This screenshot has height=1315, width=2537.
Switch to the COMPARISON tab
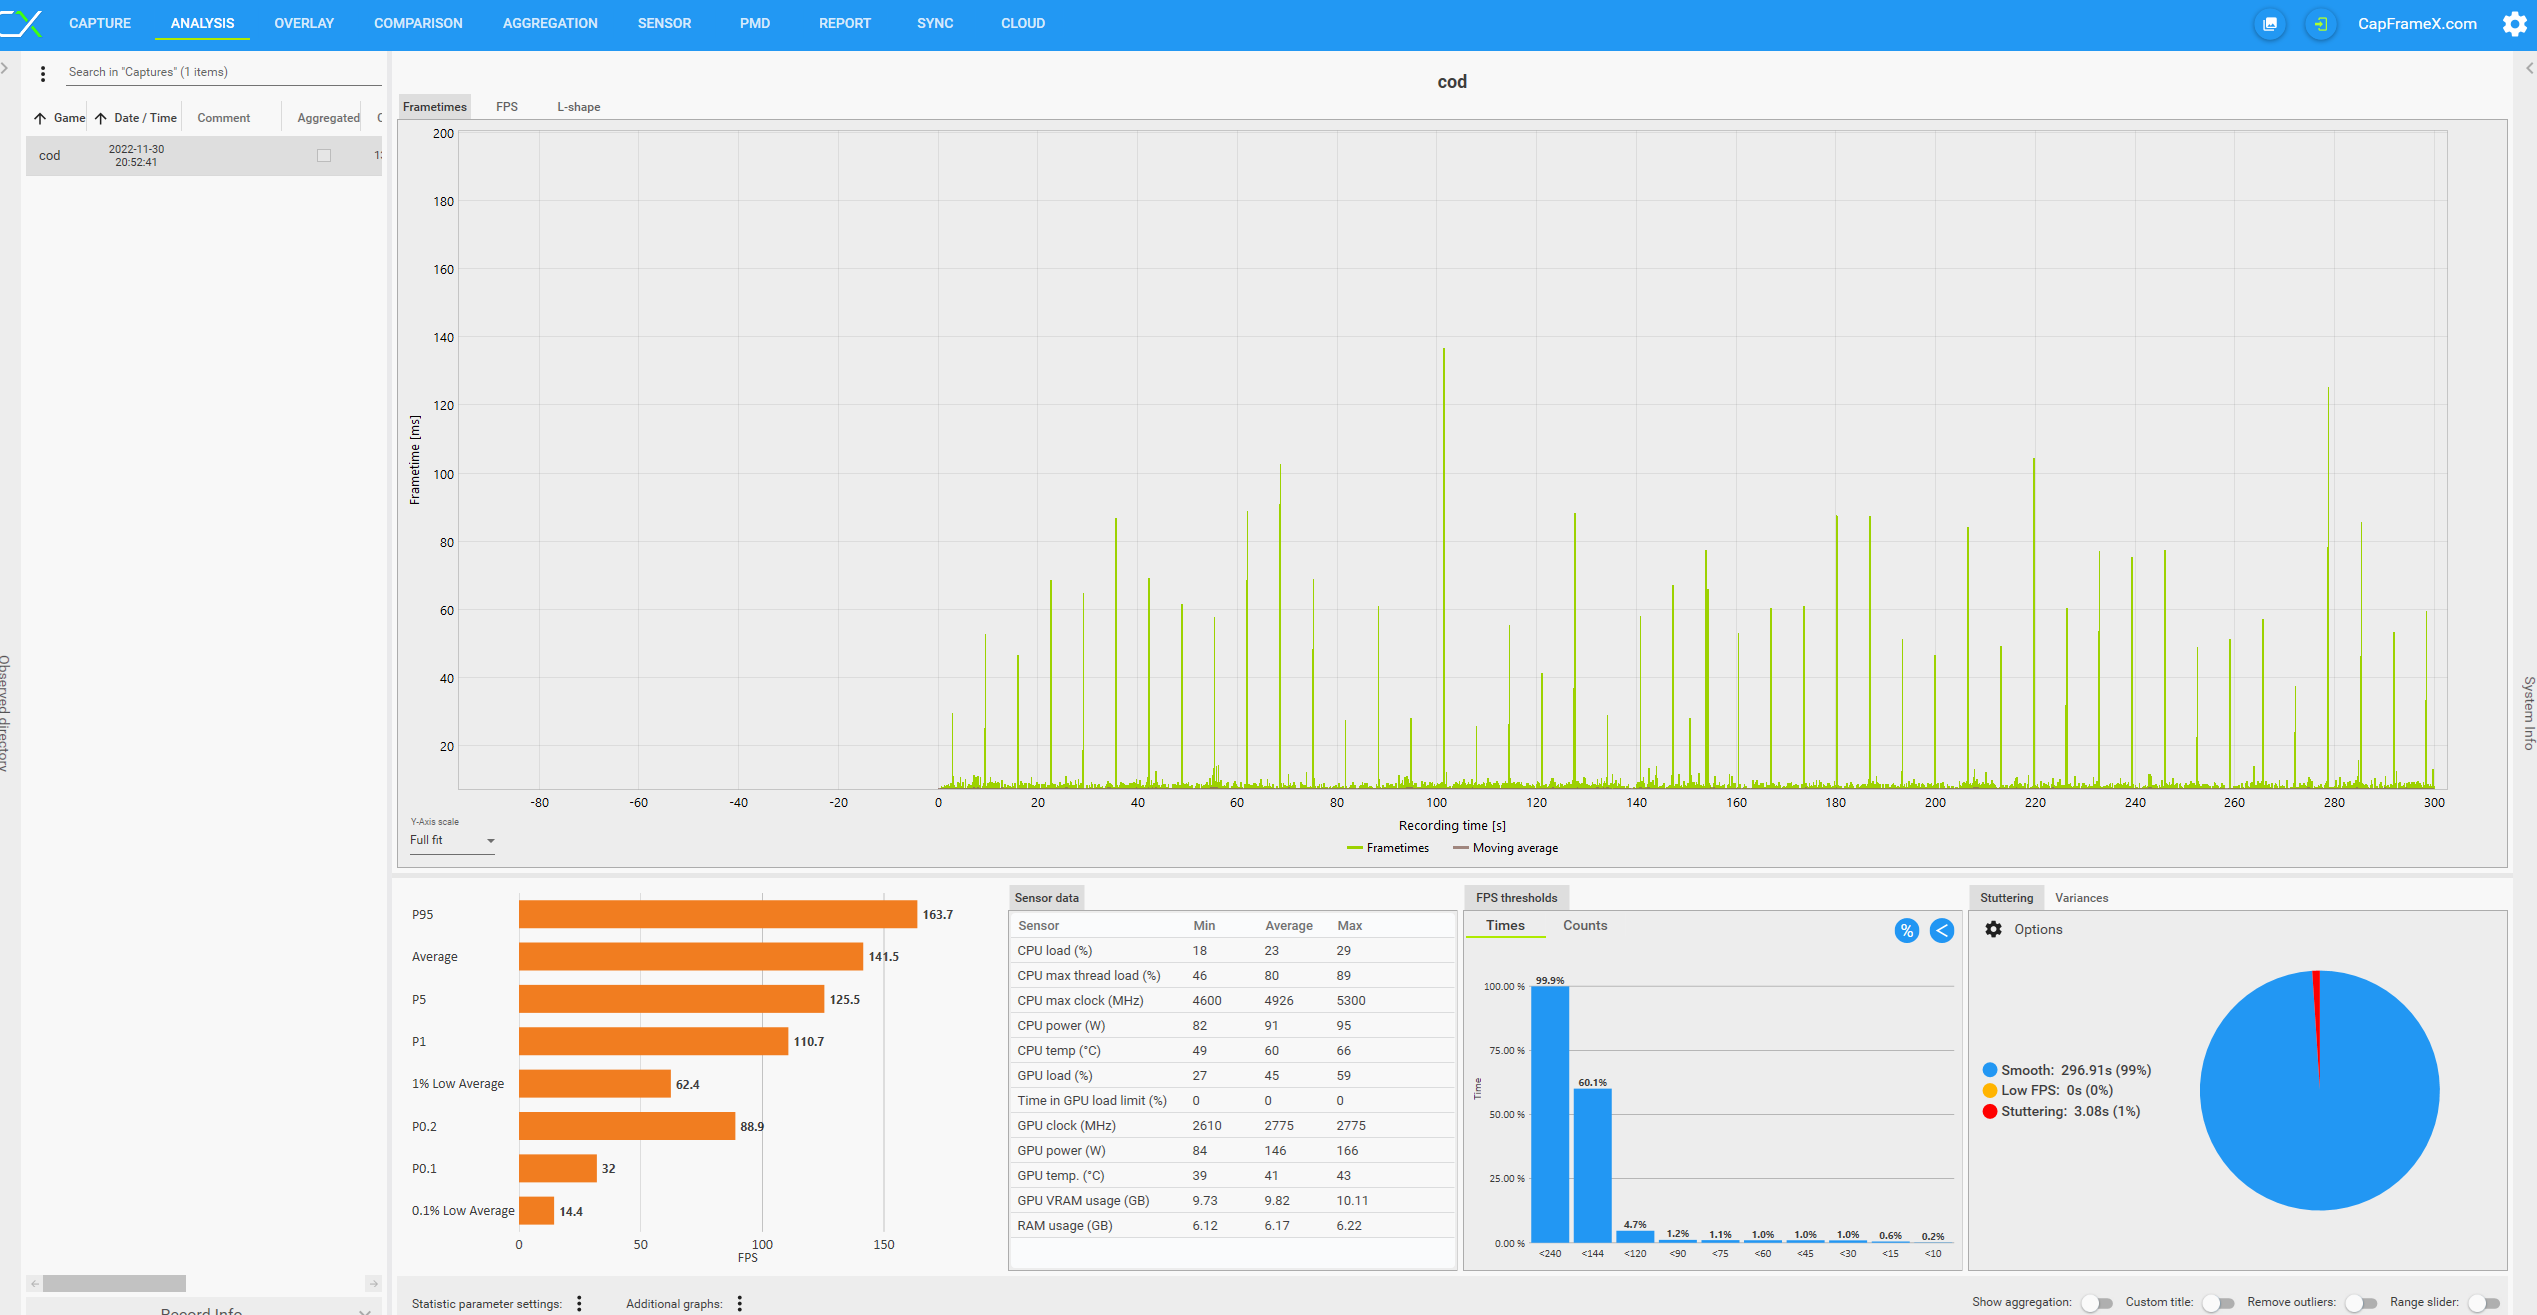click(418, 23)
